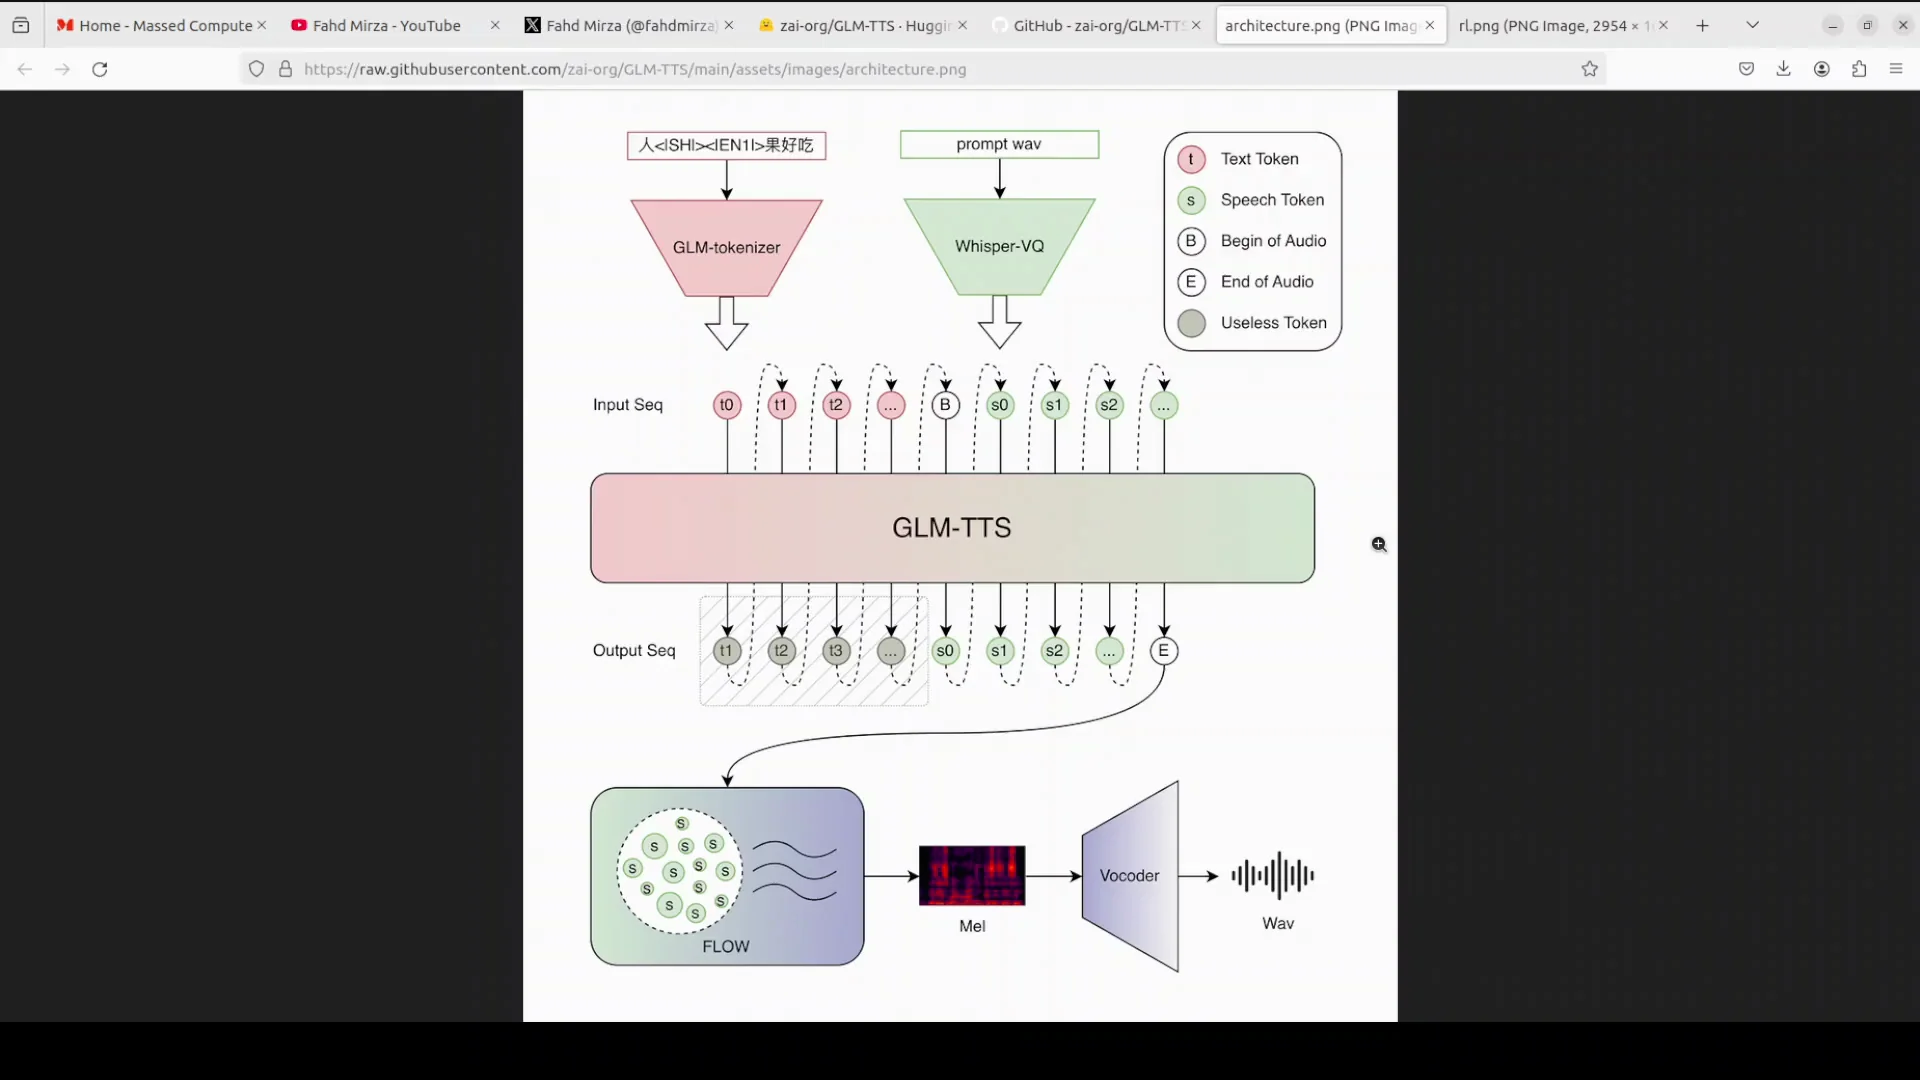1920x1080 pixels.
Task: Click the forward navigation chevron
Action: pyautogui.click(x=62, y=69)
